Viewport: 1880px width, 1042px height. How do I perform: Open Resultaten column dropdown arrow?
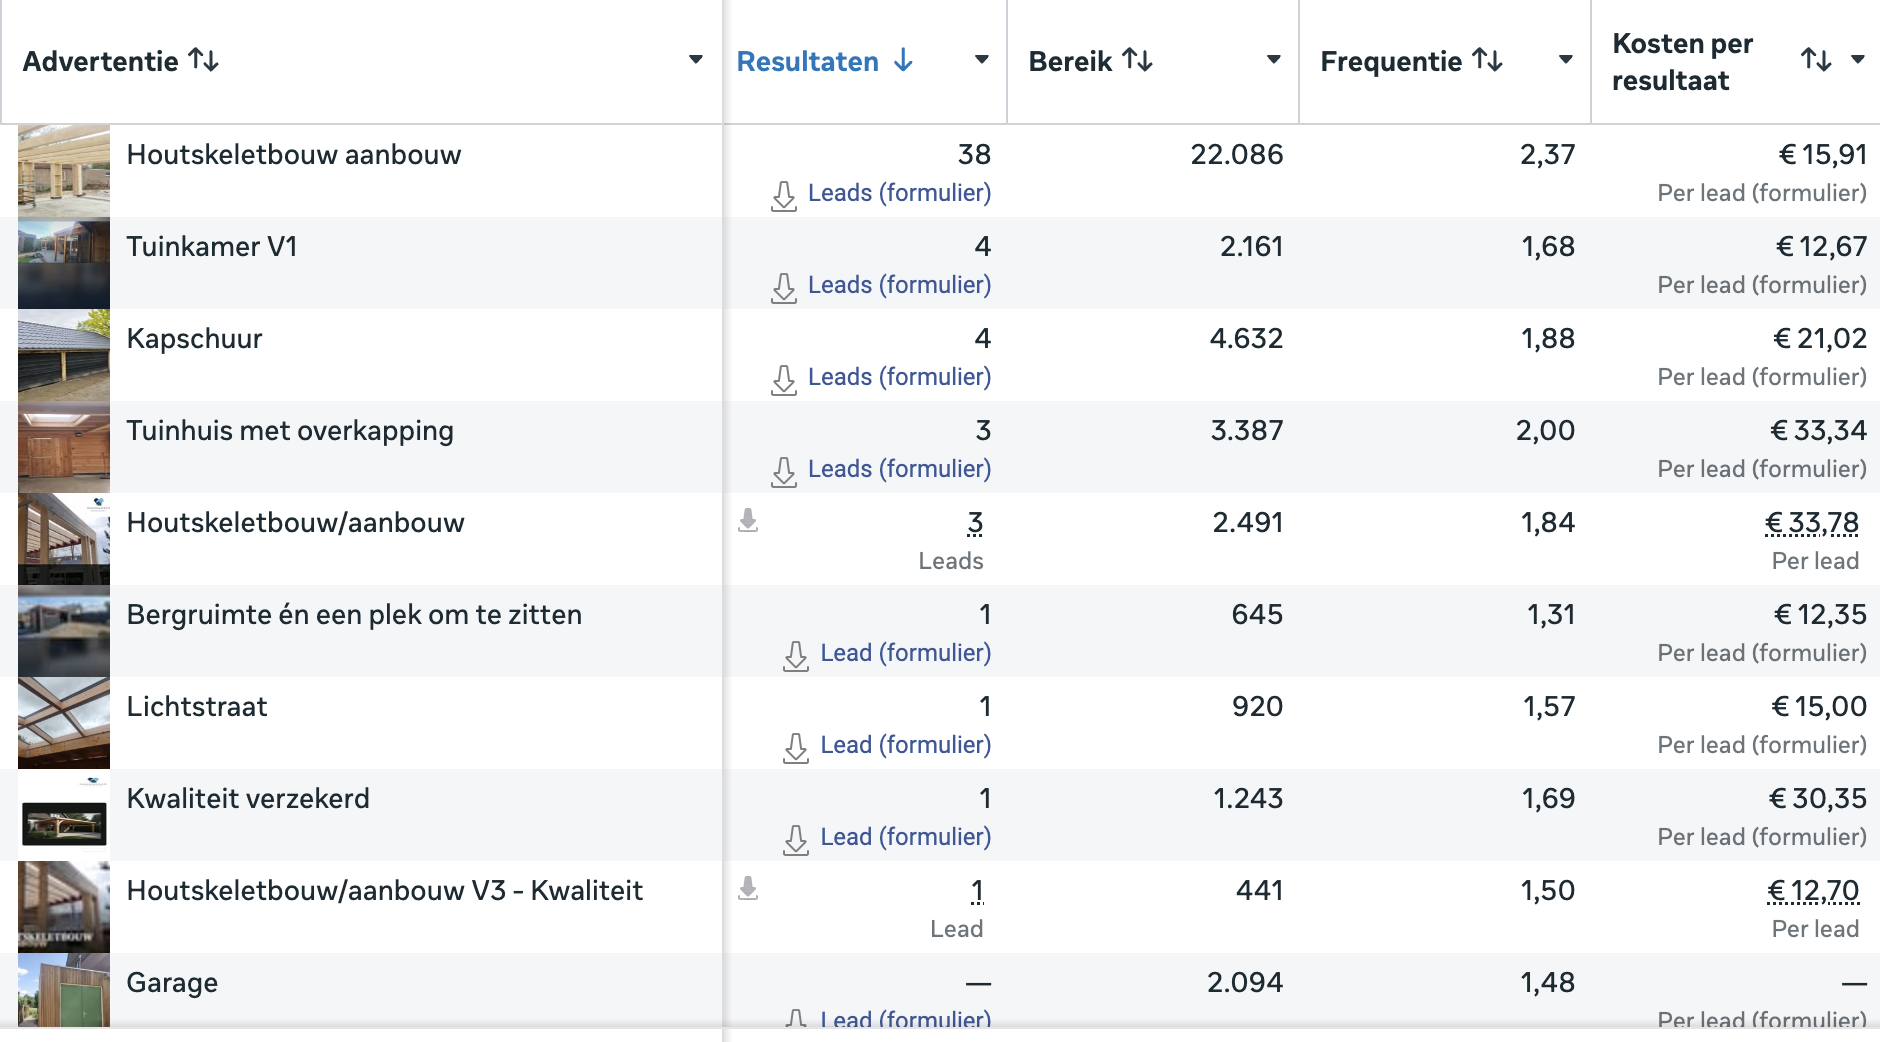[x=982, y=60]
